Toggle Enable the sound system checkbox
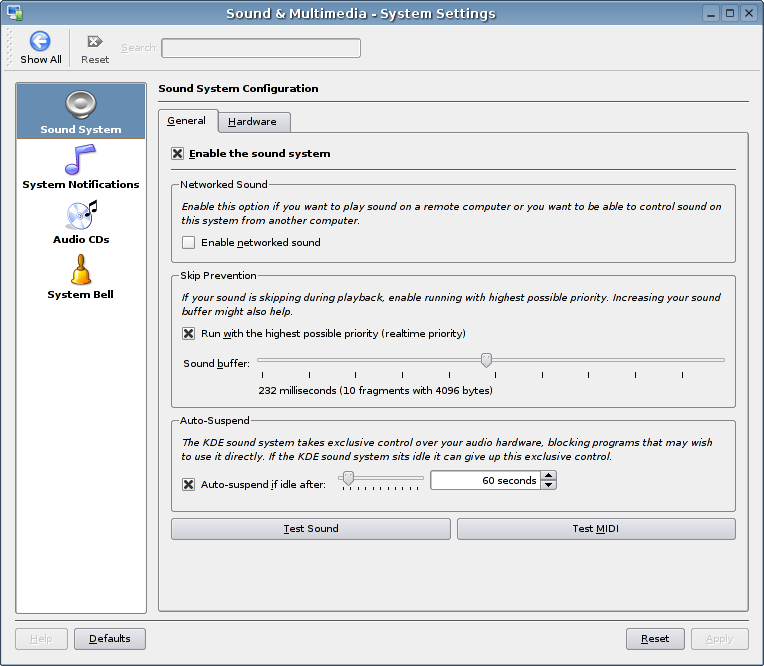The width and height of the screenshot is (764, 666). (x=178, y=153)
